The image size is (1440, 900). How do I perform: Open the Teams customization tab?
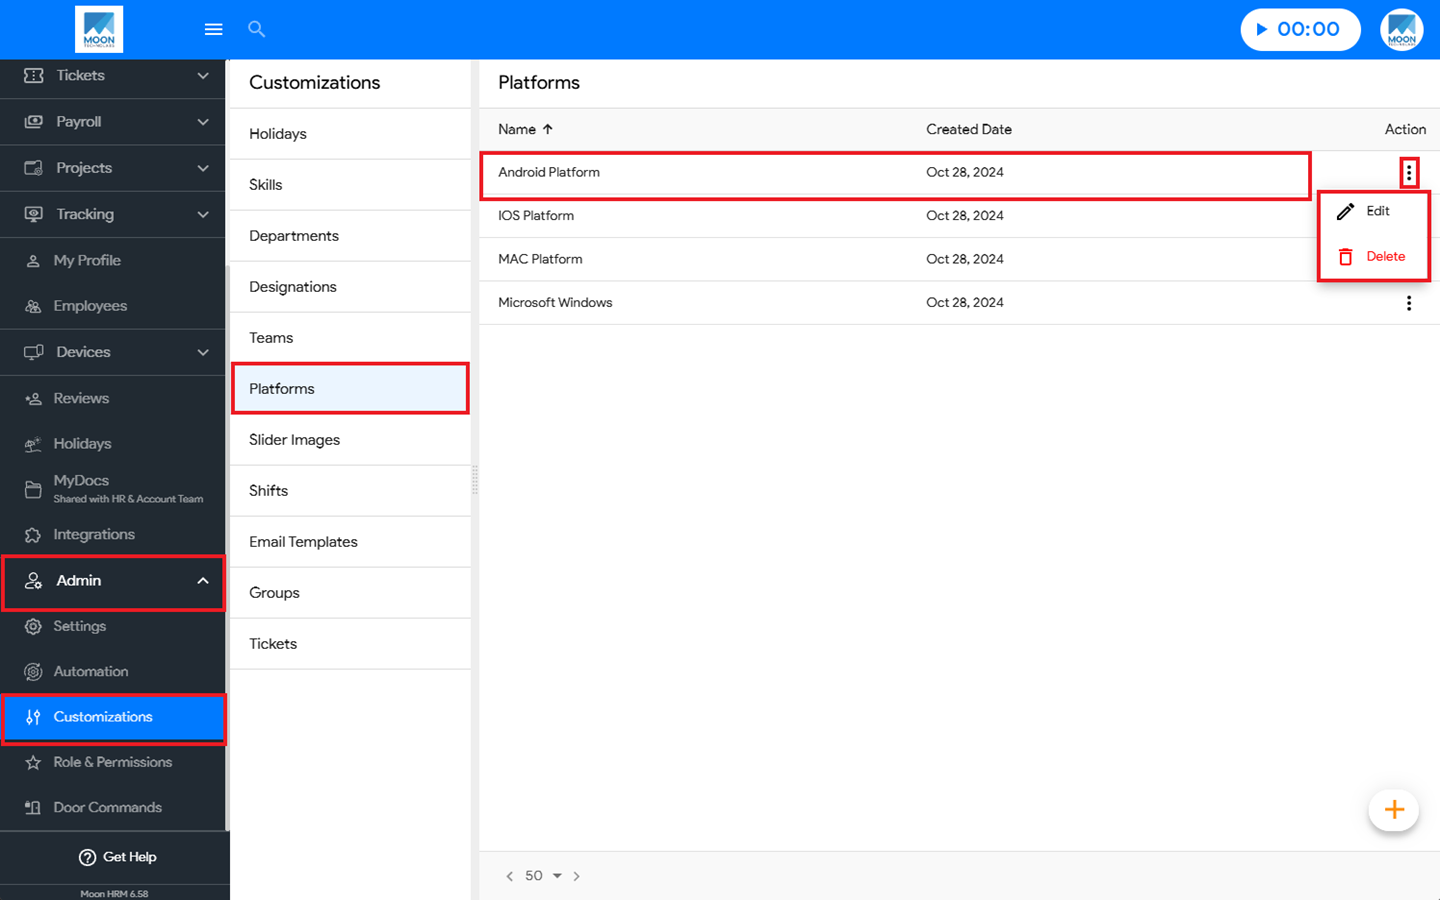pyautogui.click(x=350, y=338)
